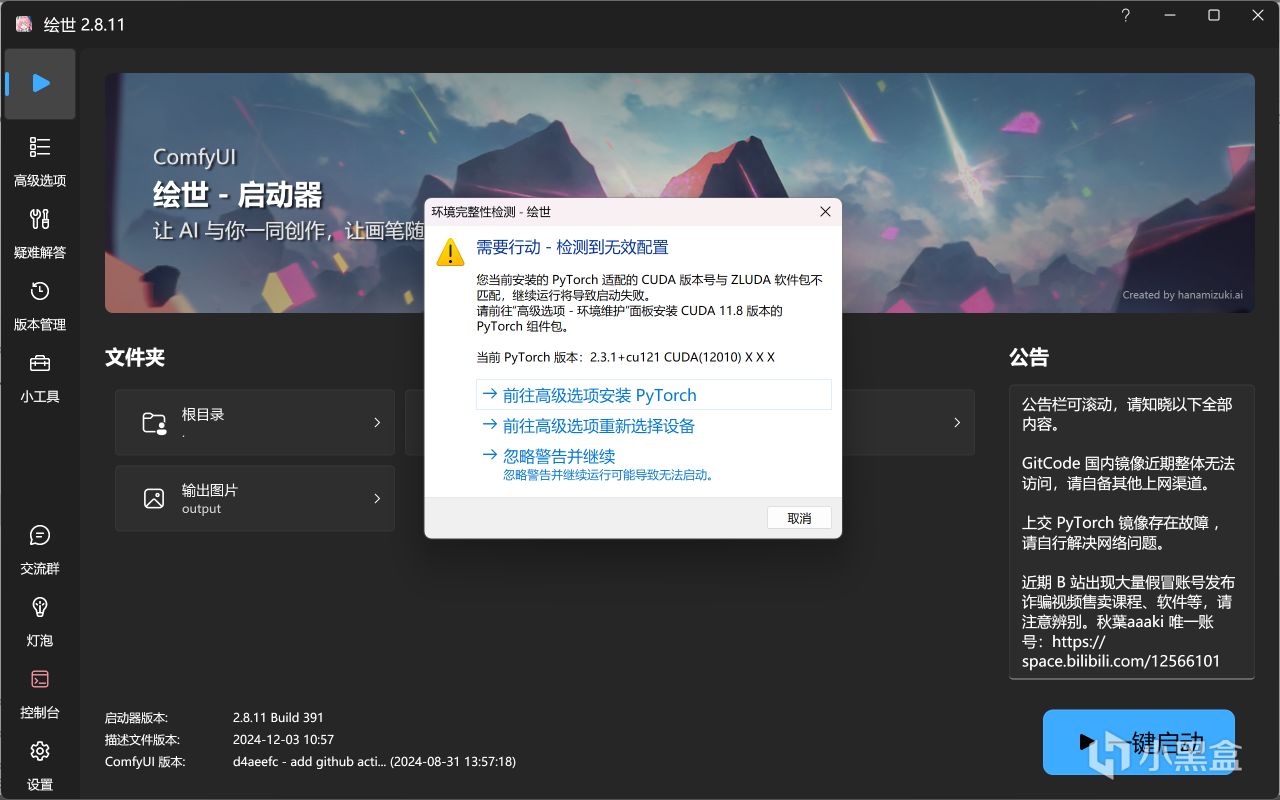Click ComfyUI version d4aeefc commit text
Image resolution: width=1280 pixels, height=800 pixels.
[x=374, y=762]
